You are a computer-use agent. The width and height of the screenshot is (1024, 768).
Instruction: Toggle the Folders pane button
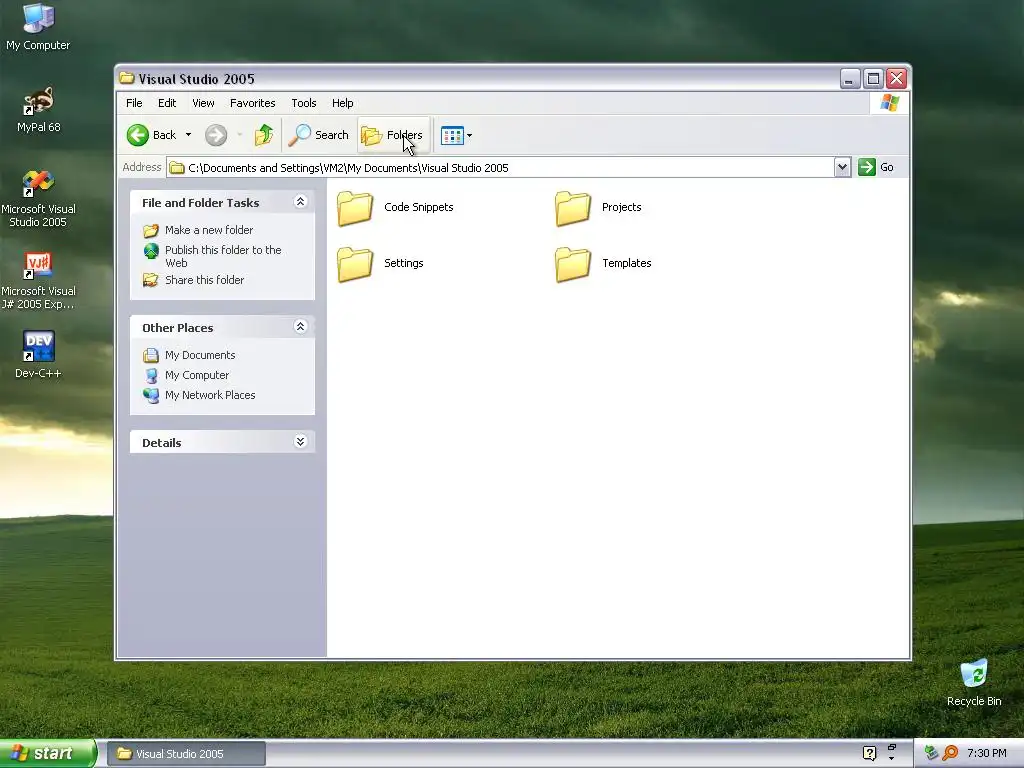[392, 135]
